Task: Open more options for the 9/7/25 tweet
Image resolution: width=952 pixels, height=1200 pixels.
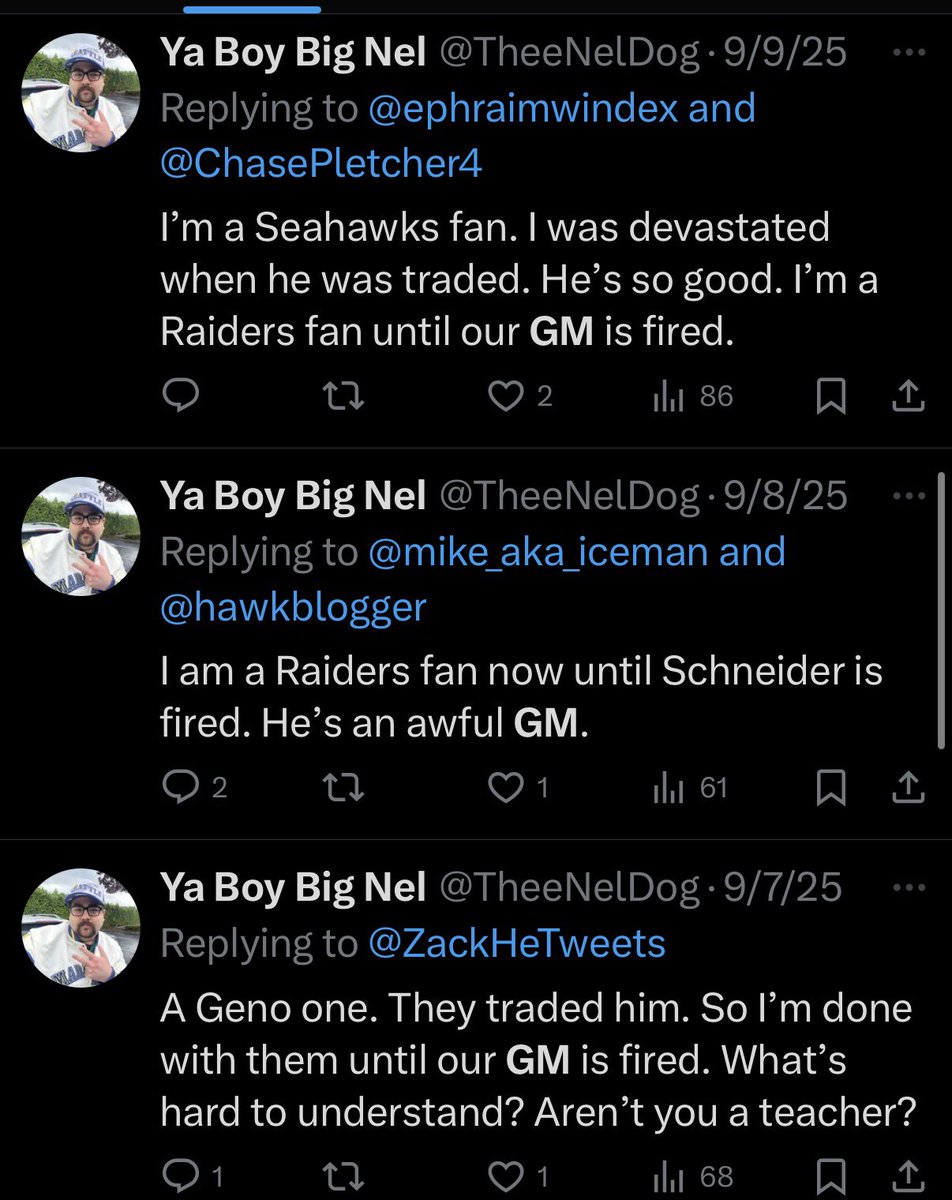Action: tap(909, 888)
